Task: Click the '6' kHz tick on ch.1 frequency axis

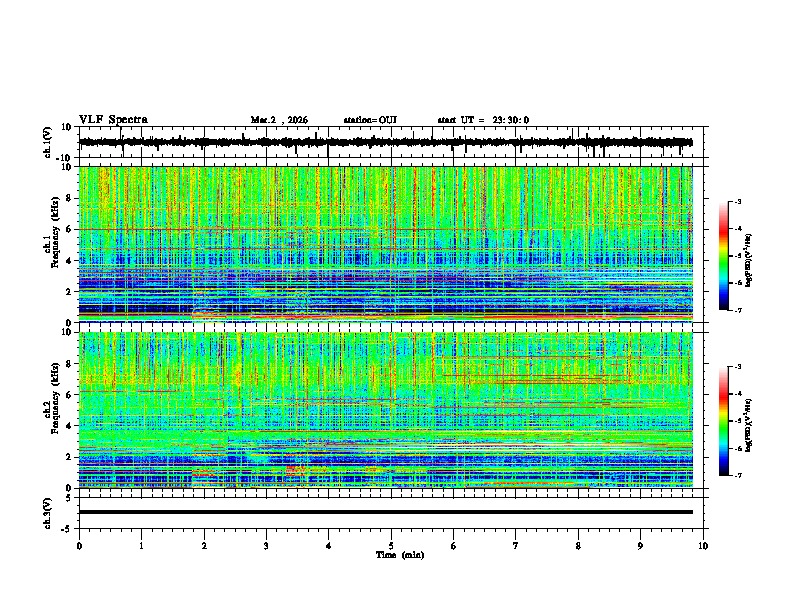Action: point(69,229)
